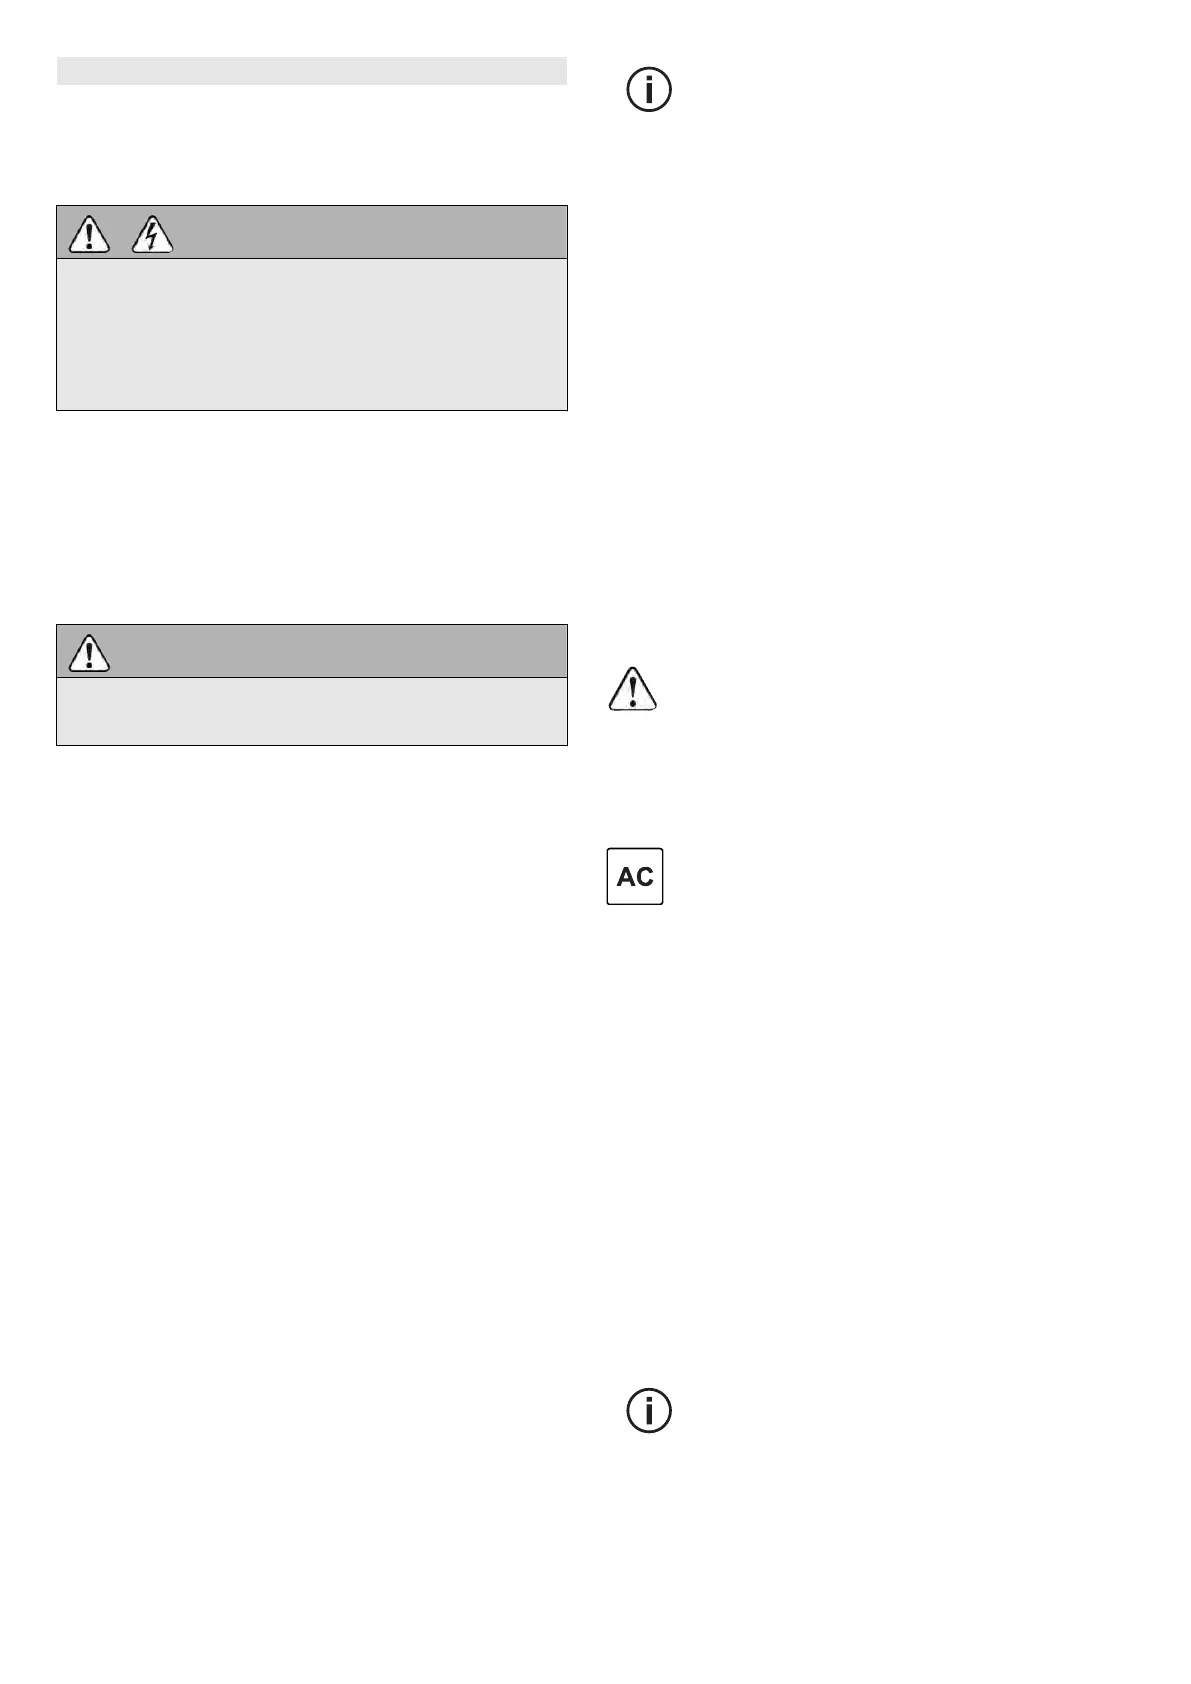
Task: Click the warning triangle in the single-icon warning header
Action: tap(89, 653)
